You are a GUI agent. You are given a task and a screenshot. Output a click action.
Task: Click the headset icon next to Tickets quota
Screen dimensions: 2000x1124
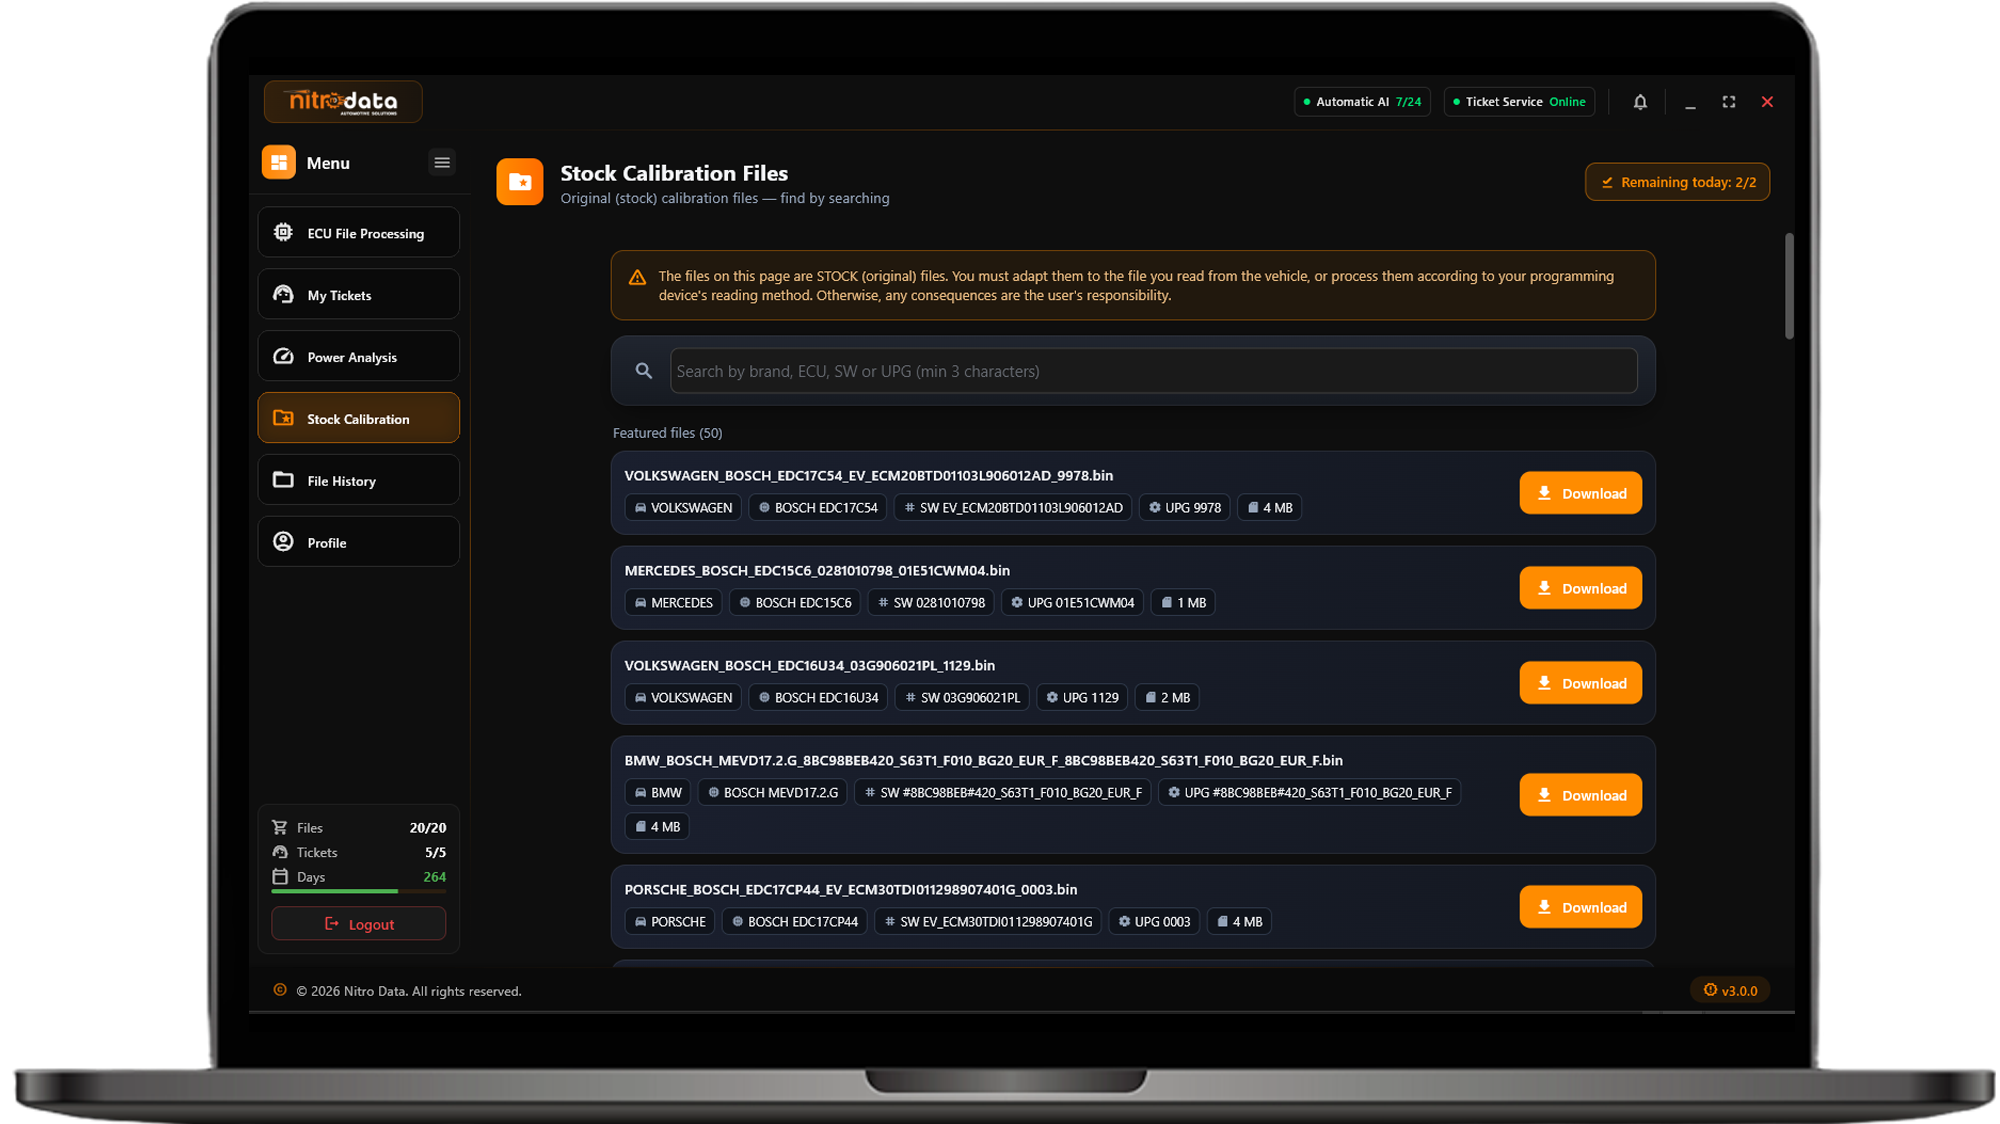[280, 853]
